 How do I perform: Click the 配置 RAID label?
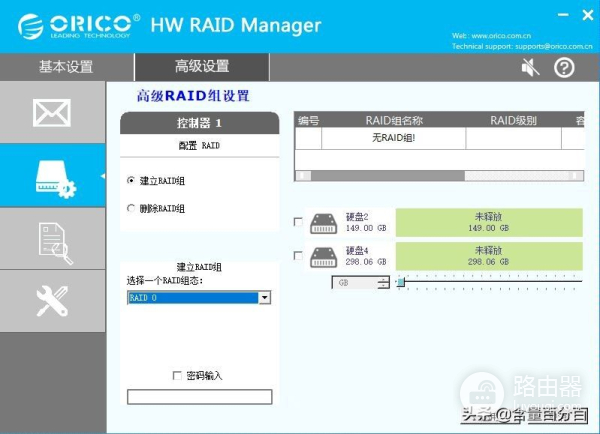pos(199,145)
